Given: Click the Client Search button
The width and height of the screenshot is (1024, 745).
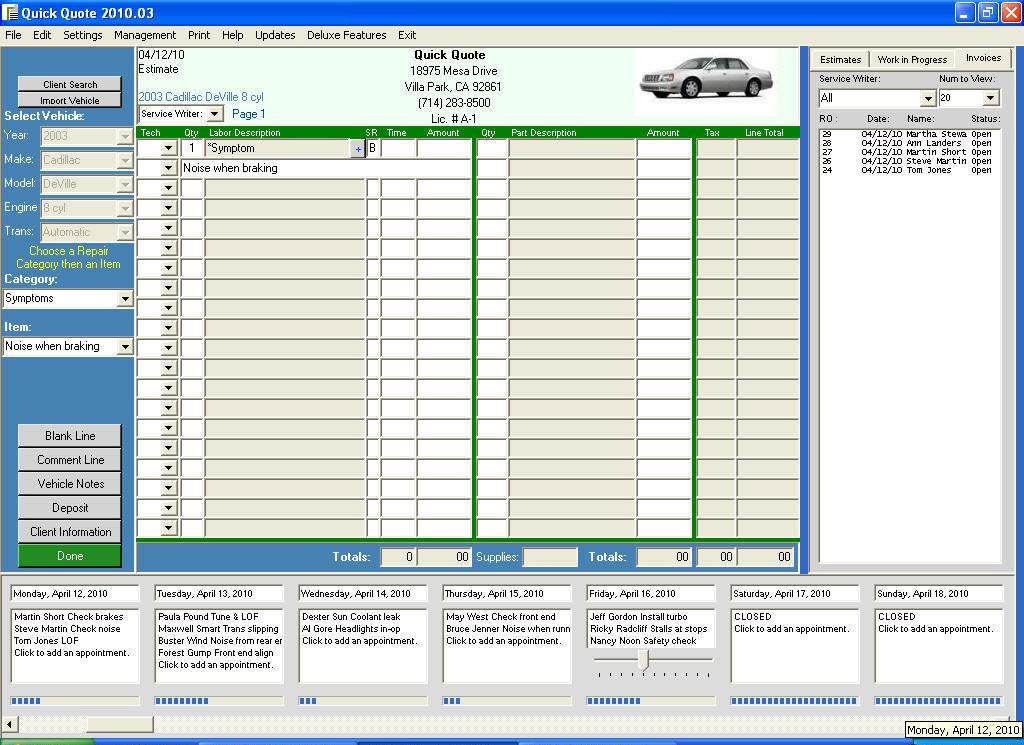Looking at the screenshot, I should [70, 84].
